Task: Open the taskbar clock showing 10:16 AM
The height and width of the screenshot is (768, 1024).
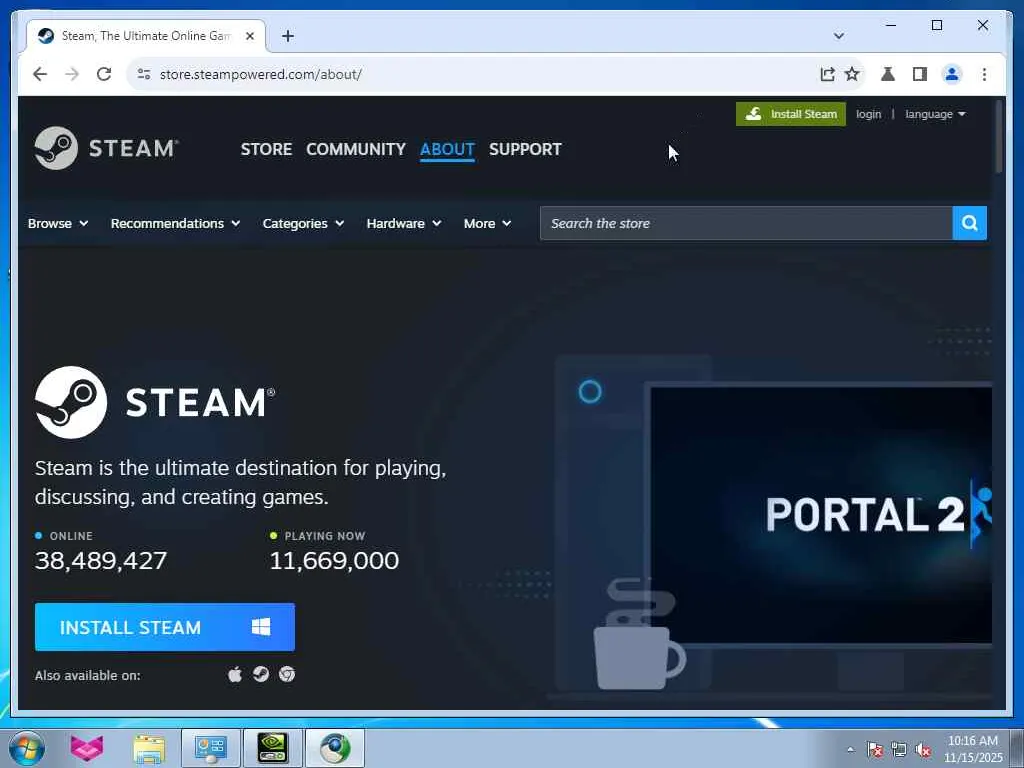Action: click(x=973, y=749)
